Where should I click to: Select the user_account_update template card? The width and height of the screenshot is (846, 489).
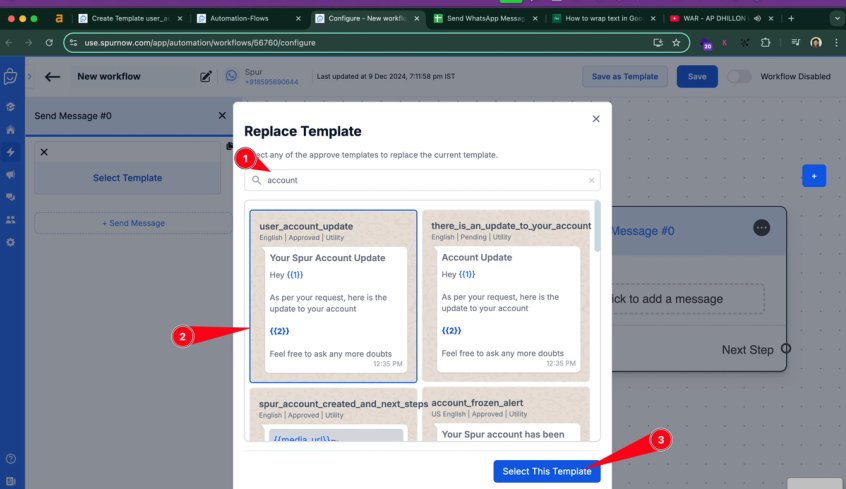pos(333,296)
